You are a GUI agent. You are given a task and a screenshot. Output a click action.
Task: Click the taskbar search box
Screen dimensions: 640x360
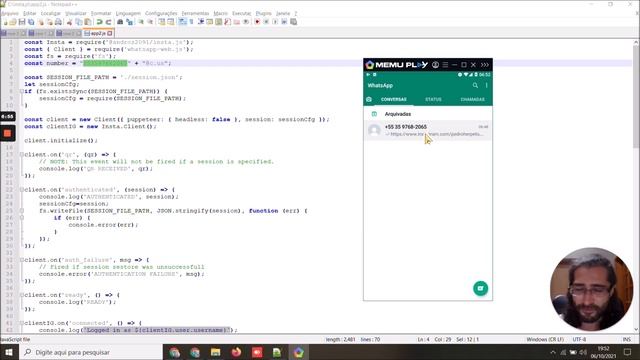coord(91,352)
